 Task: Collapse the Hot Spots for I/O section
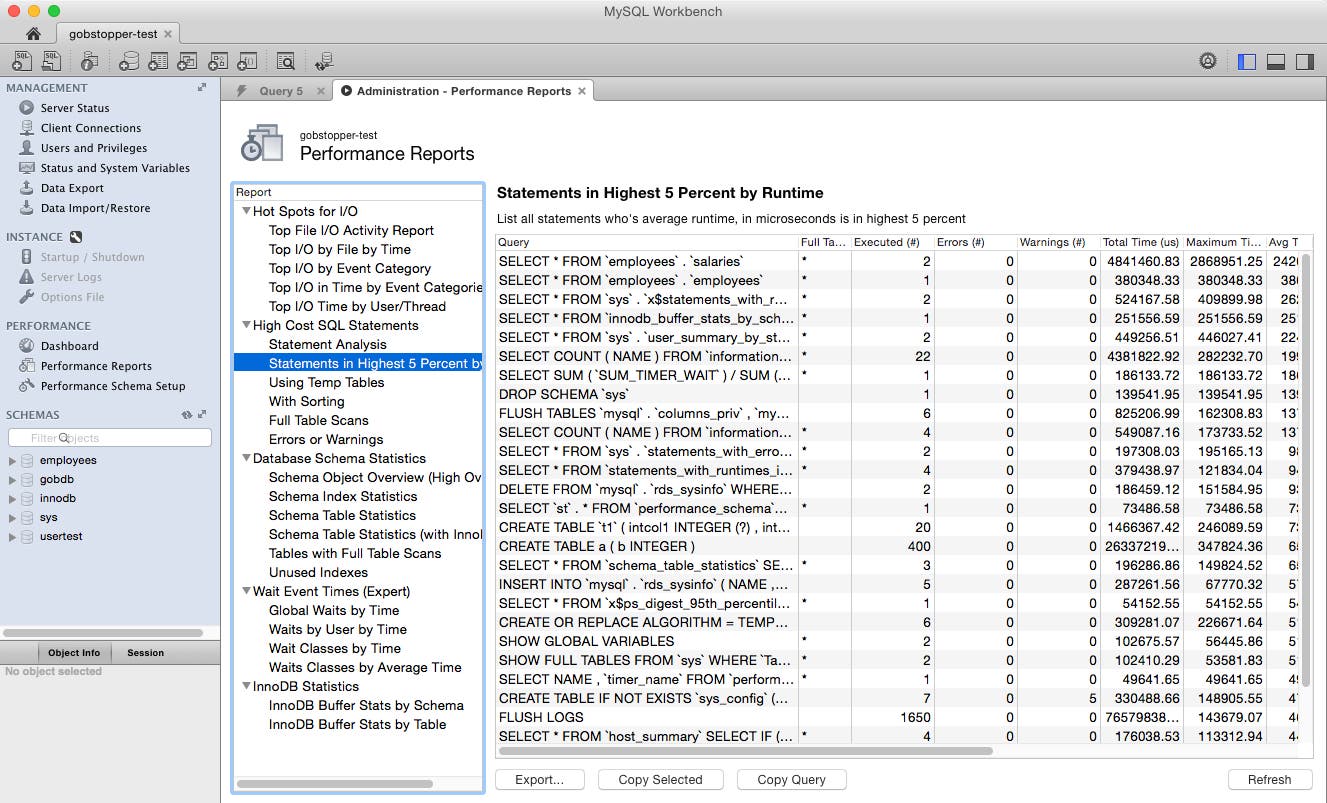point(246,211)
